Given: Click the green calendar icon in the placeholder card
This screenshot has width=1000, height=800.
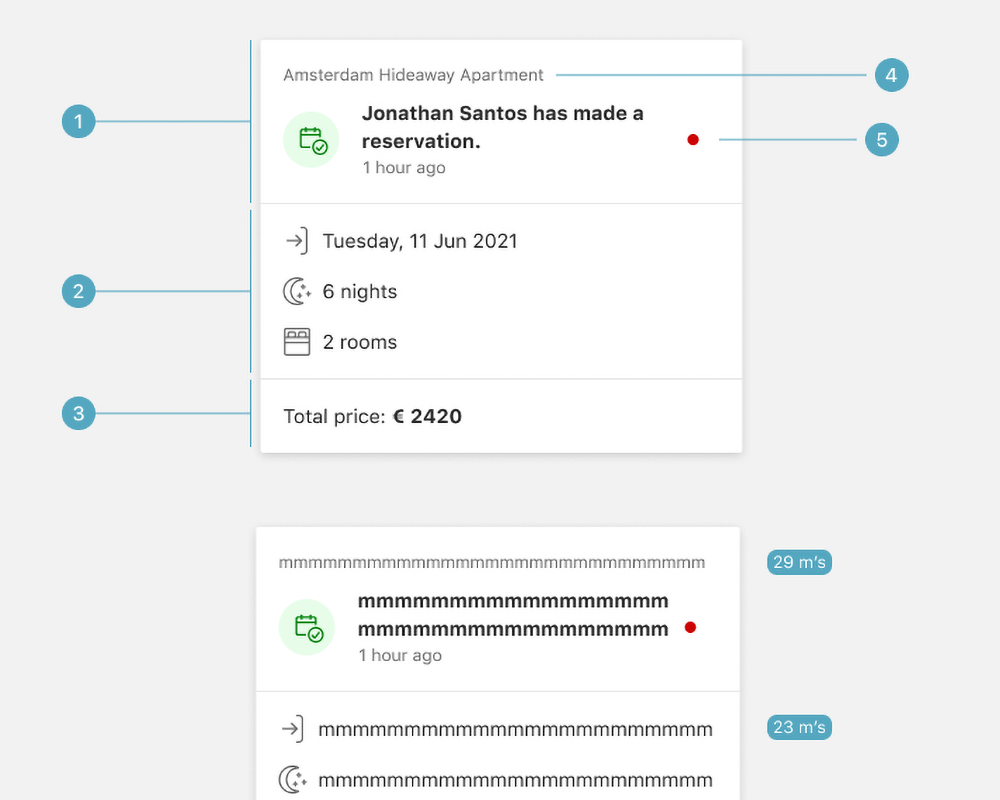Looking at the screenshot, I should tap(307, 628).
